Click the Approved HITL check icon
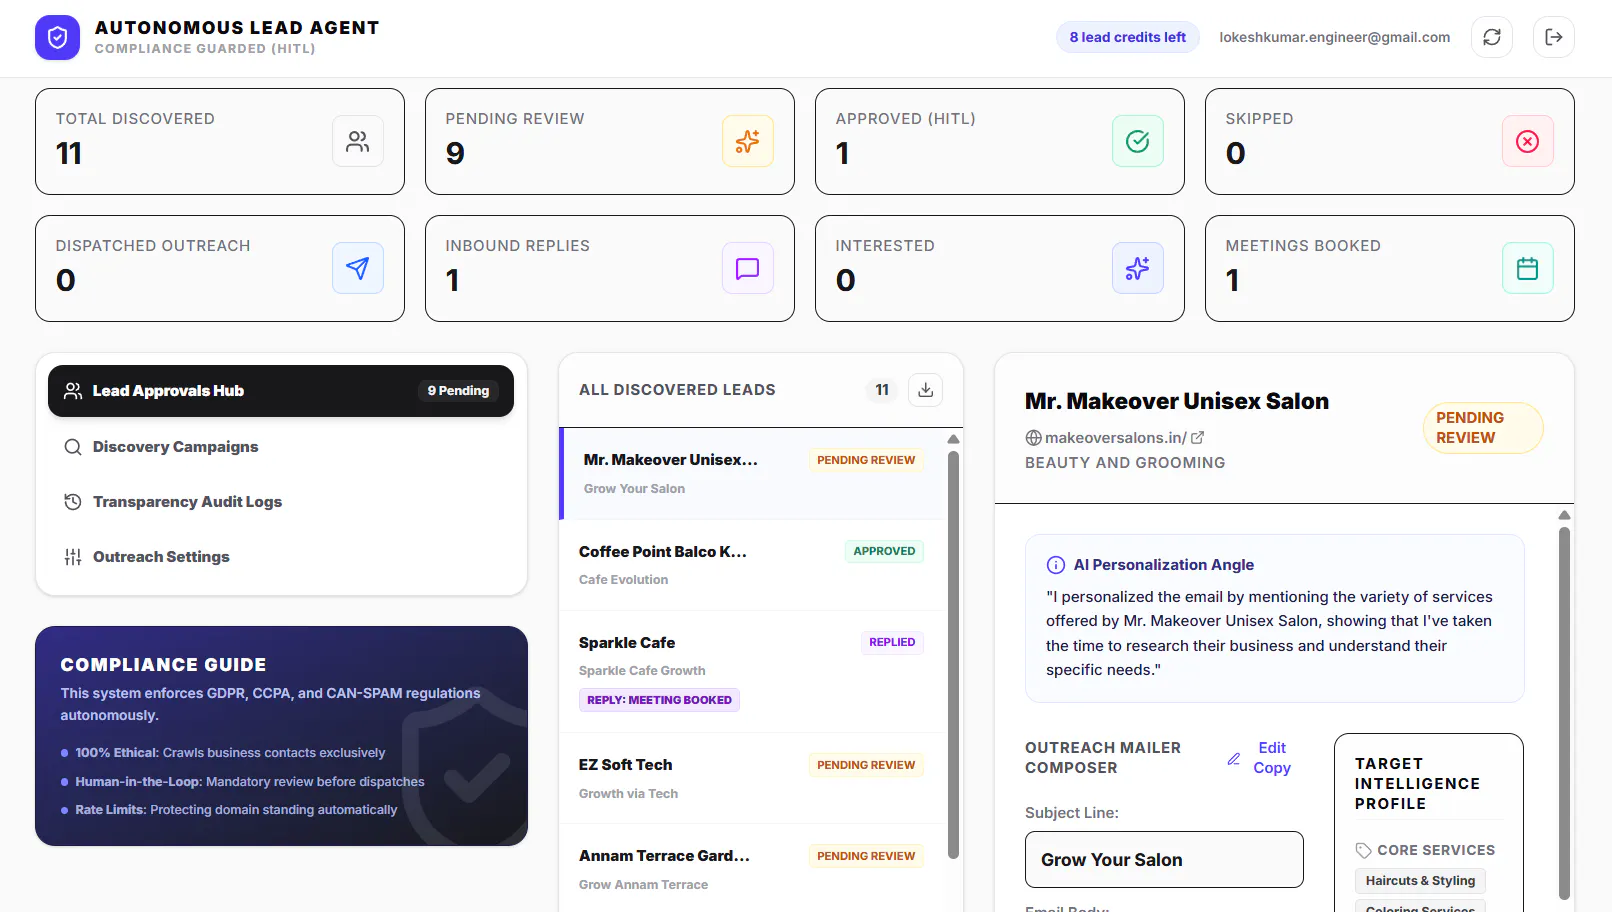1612x912 pixels. [1137, 141]
